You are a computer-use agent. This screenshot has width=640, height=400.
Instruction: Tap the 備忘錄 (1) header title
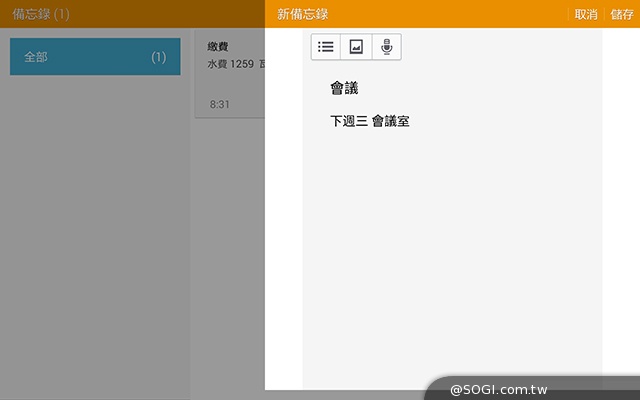(x=41, y=14)
